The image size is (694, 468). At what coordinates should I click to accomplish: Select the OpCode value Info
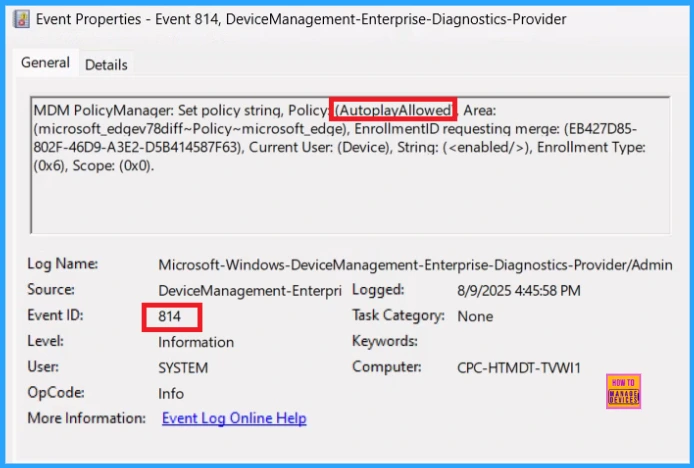pyautogui.click(x=171, y=393)
